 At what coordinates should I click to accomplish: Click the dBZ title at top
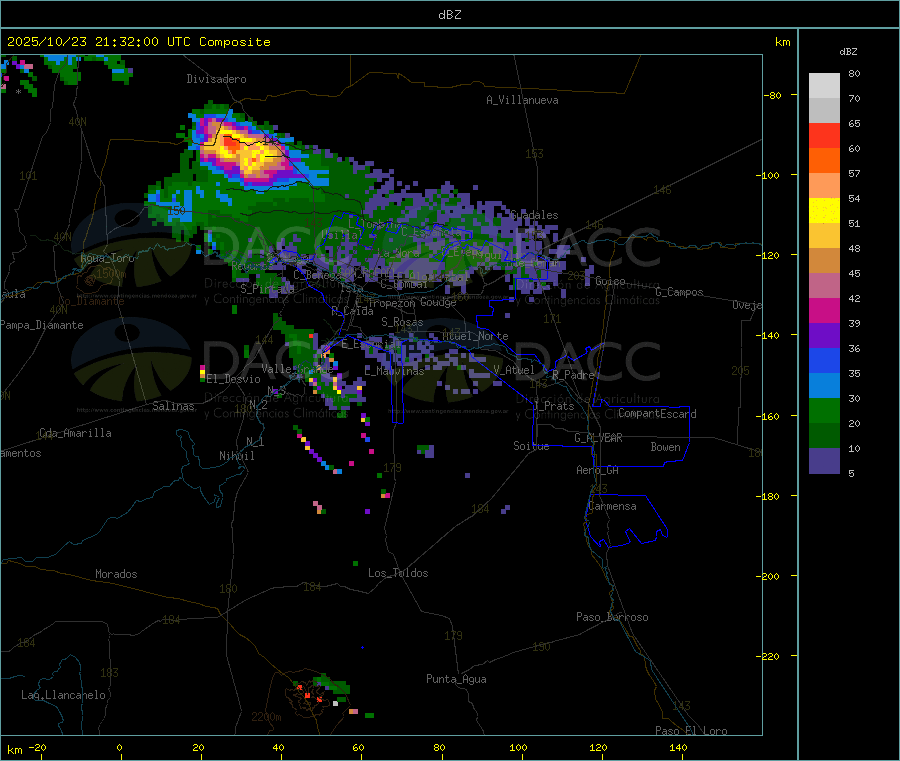[449, 15]
